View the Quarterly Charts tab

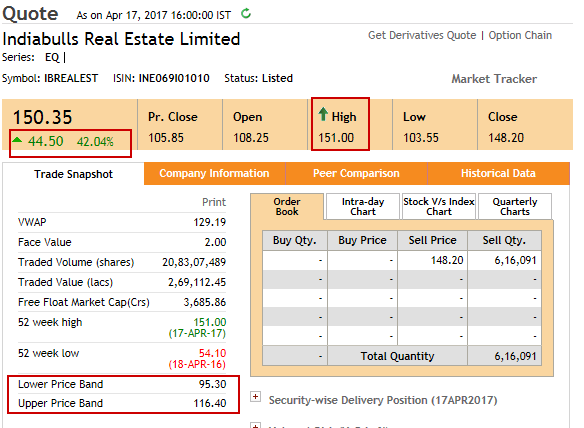coord(515,206)
